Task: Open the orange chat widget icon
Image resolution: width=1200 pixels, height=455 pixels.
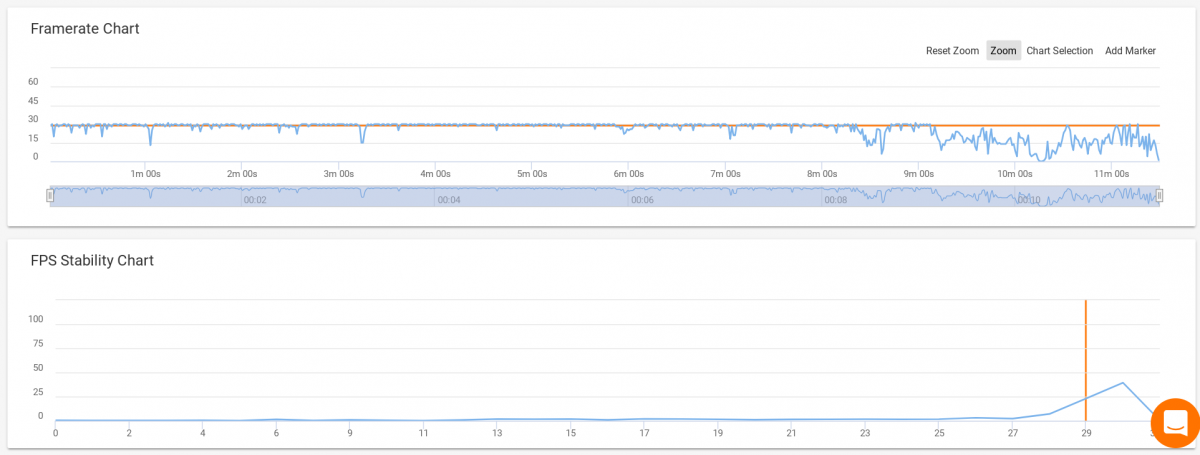Action: coord(1174,421)
